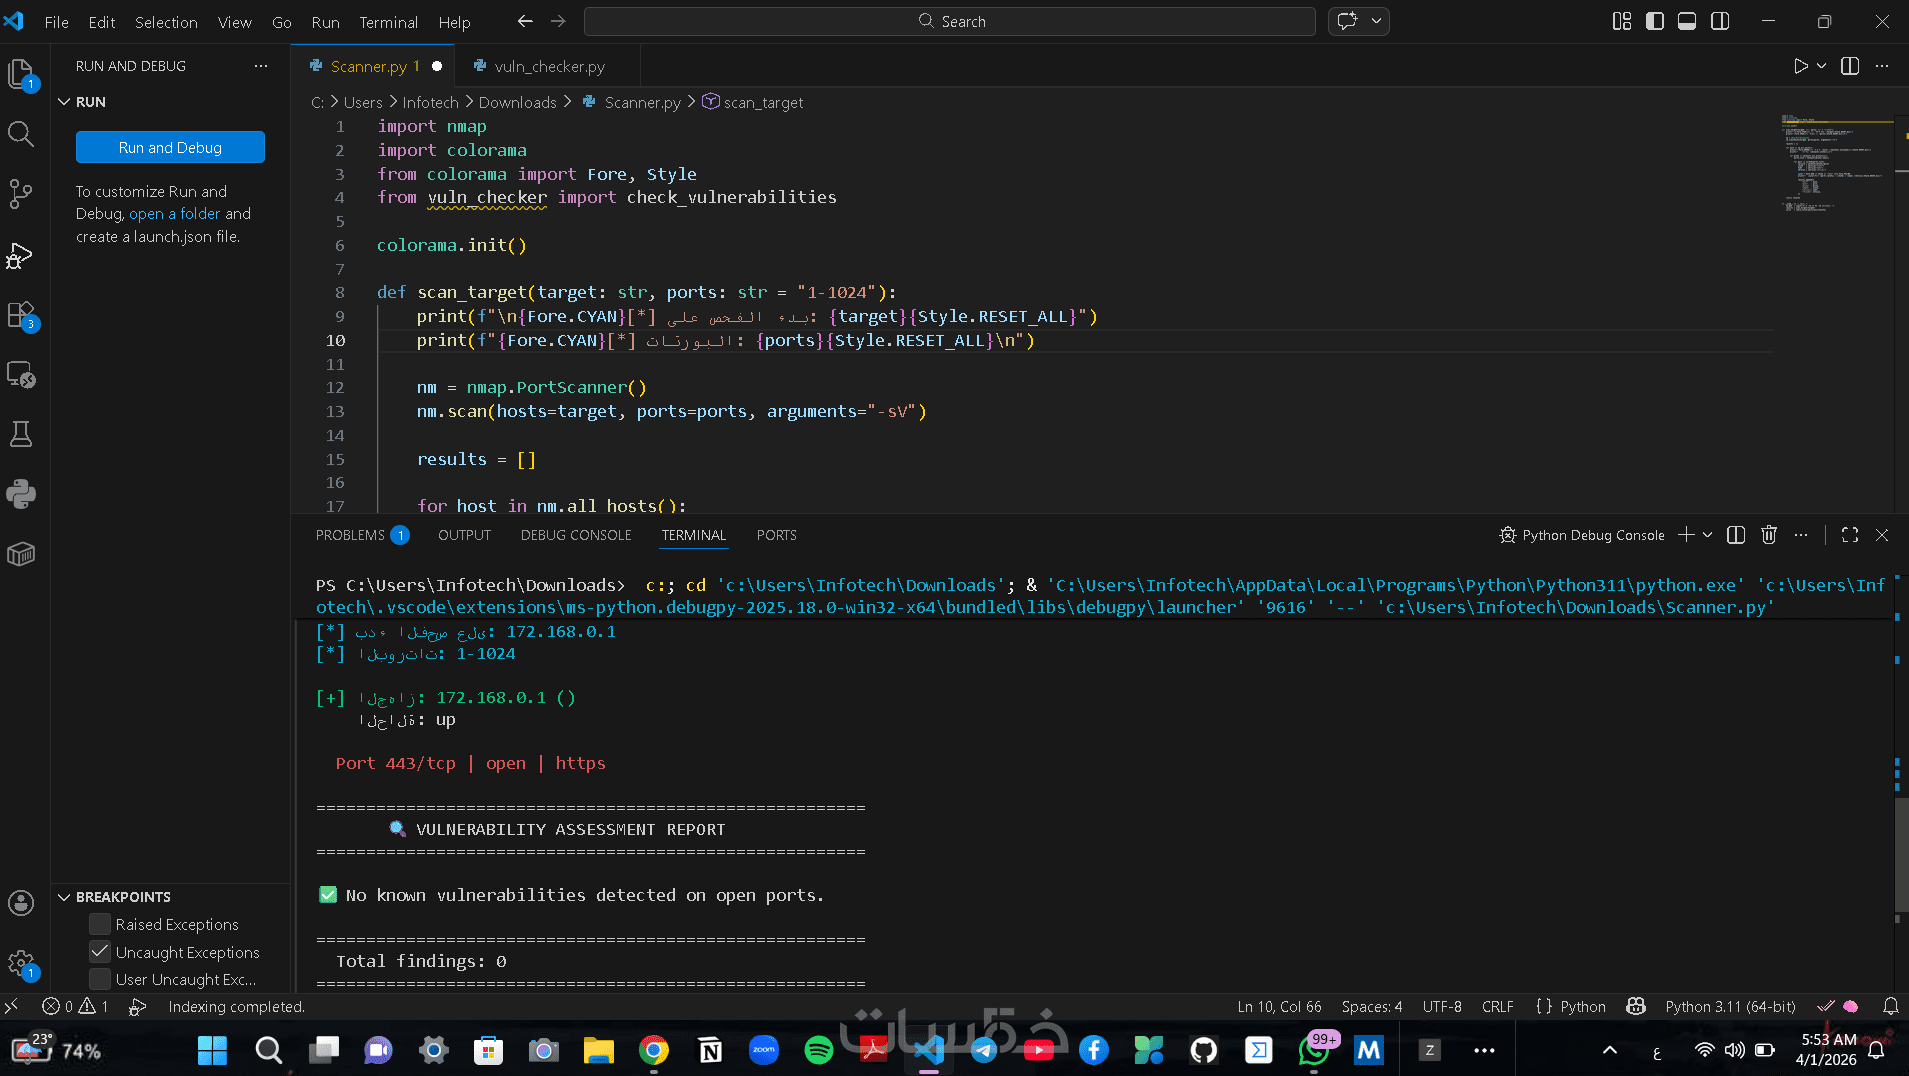Enable the Raised Exceptions breakpoint

pos(100,924)
